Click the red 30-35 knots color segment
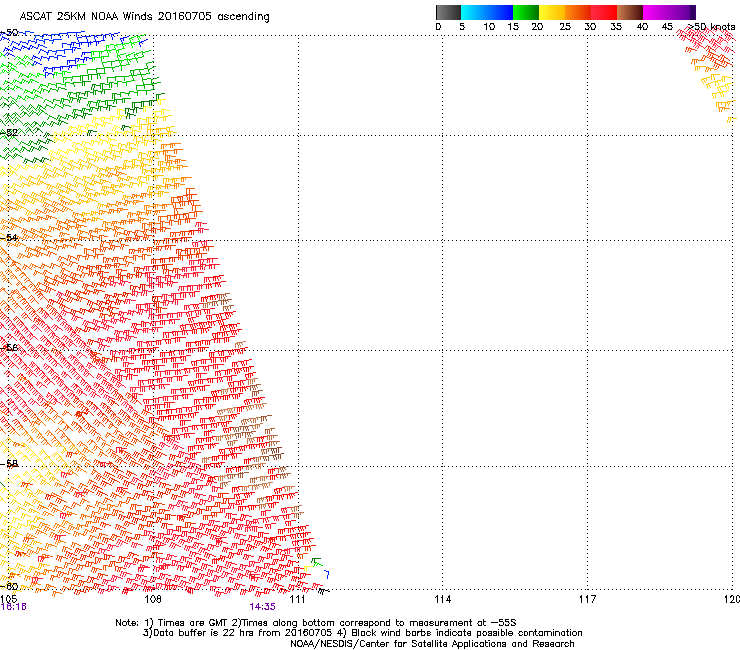The image size is (740, 650). point(604,12)
